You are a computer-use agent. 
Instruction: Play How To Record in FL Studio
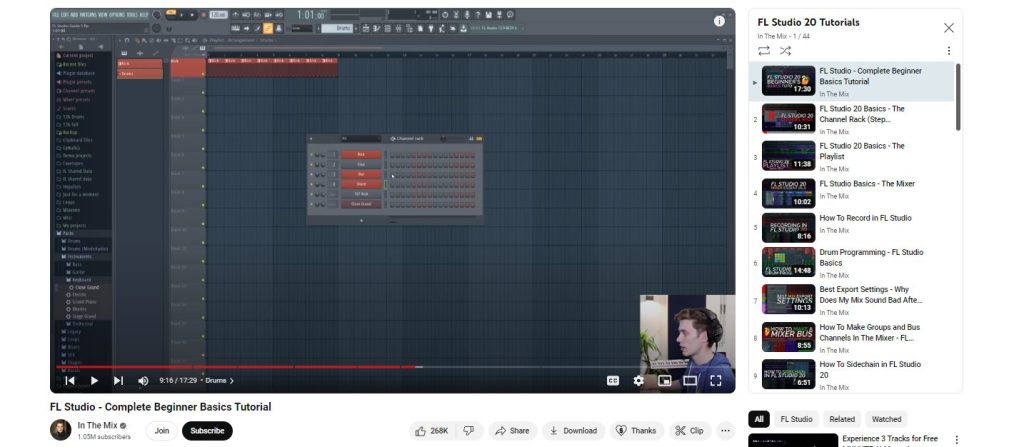pos(851,227)
